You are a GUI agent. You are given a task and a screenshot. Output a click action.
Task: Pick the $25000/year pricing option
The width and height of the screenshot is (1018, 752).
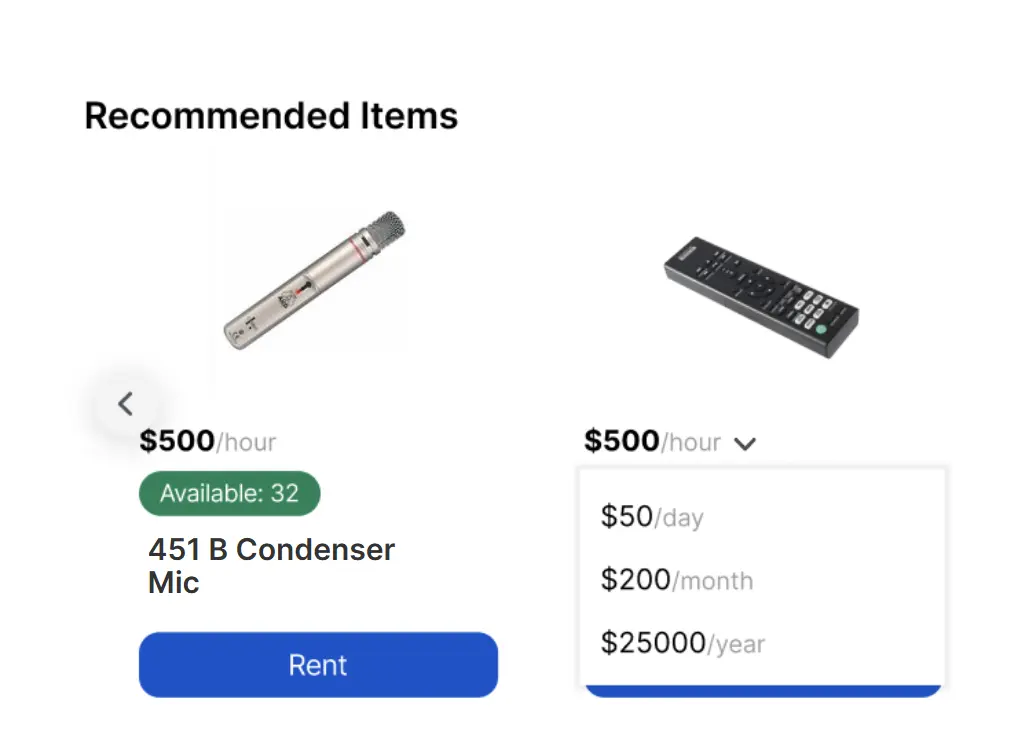pyautogui.click(x=682, y=643)
